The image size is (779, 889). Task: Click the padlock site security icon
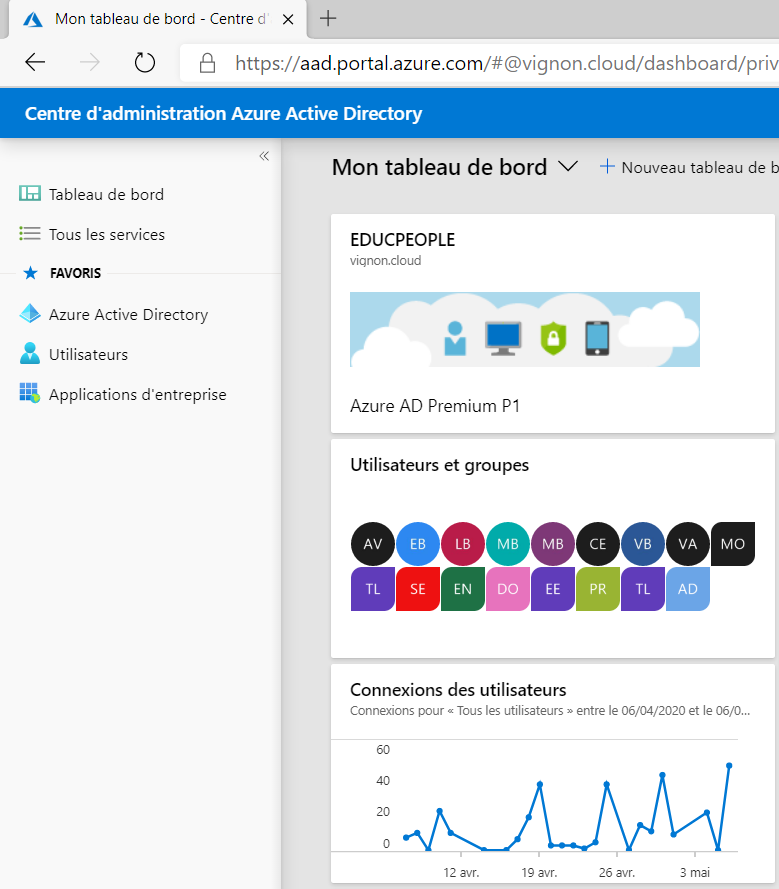point(208,62)
